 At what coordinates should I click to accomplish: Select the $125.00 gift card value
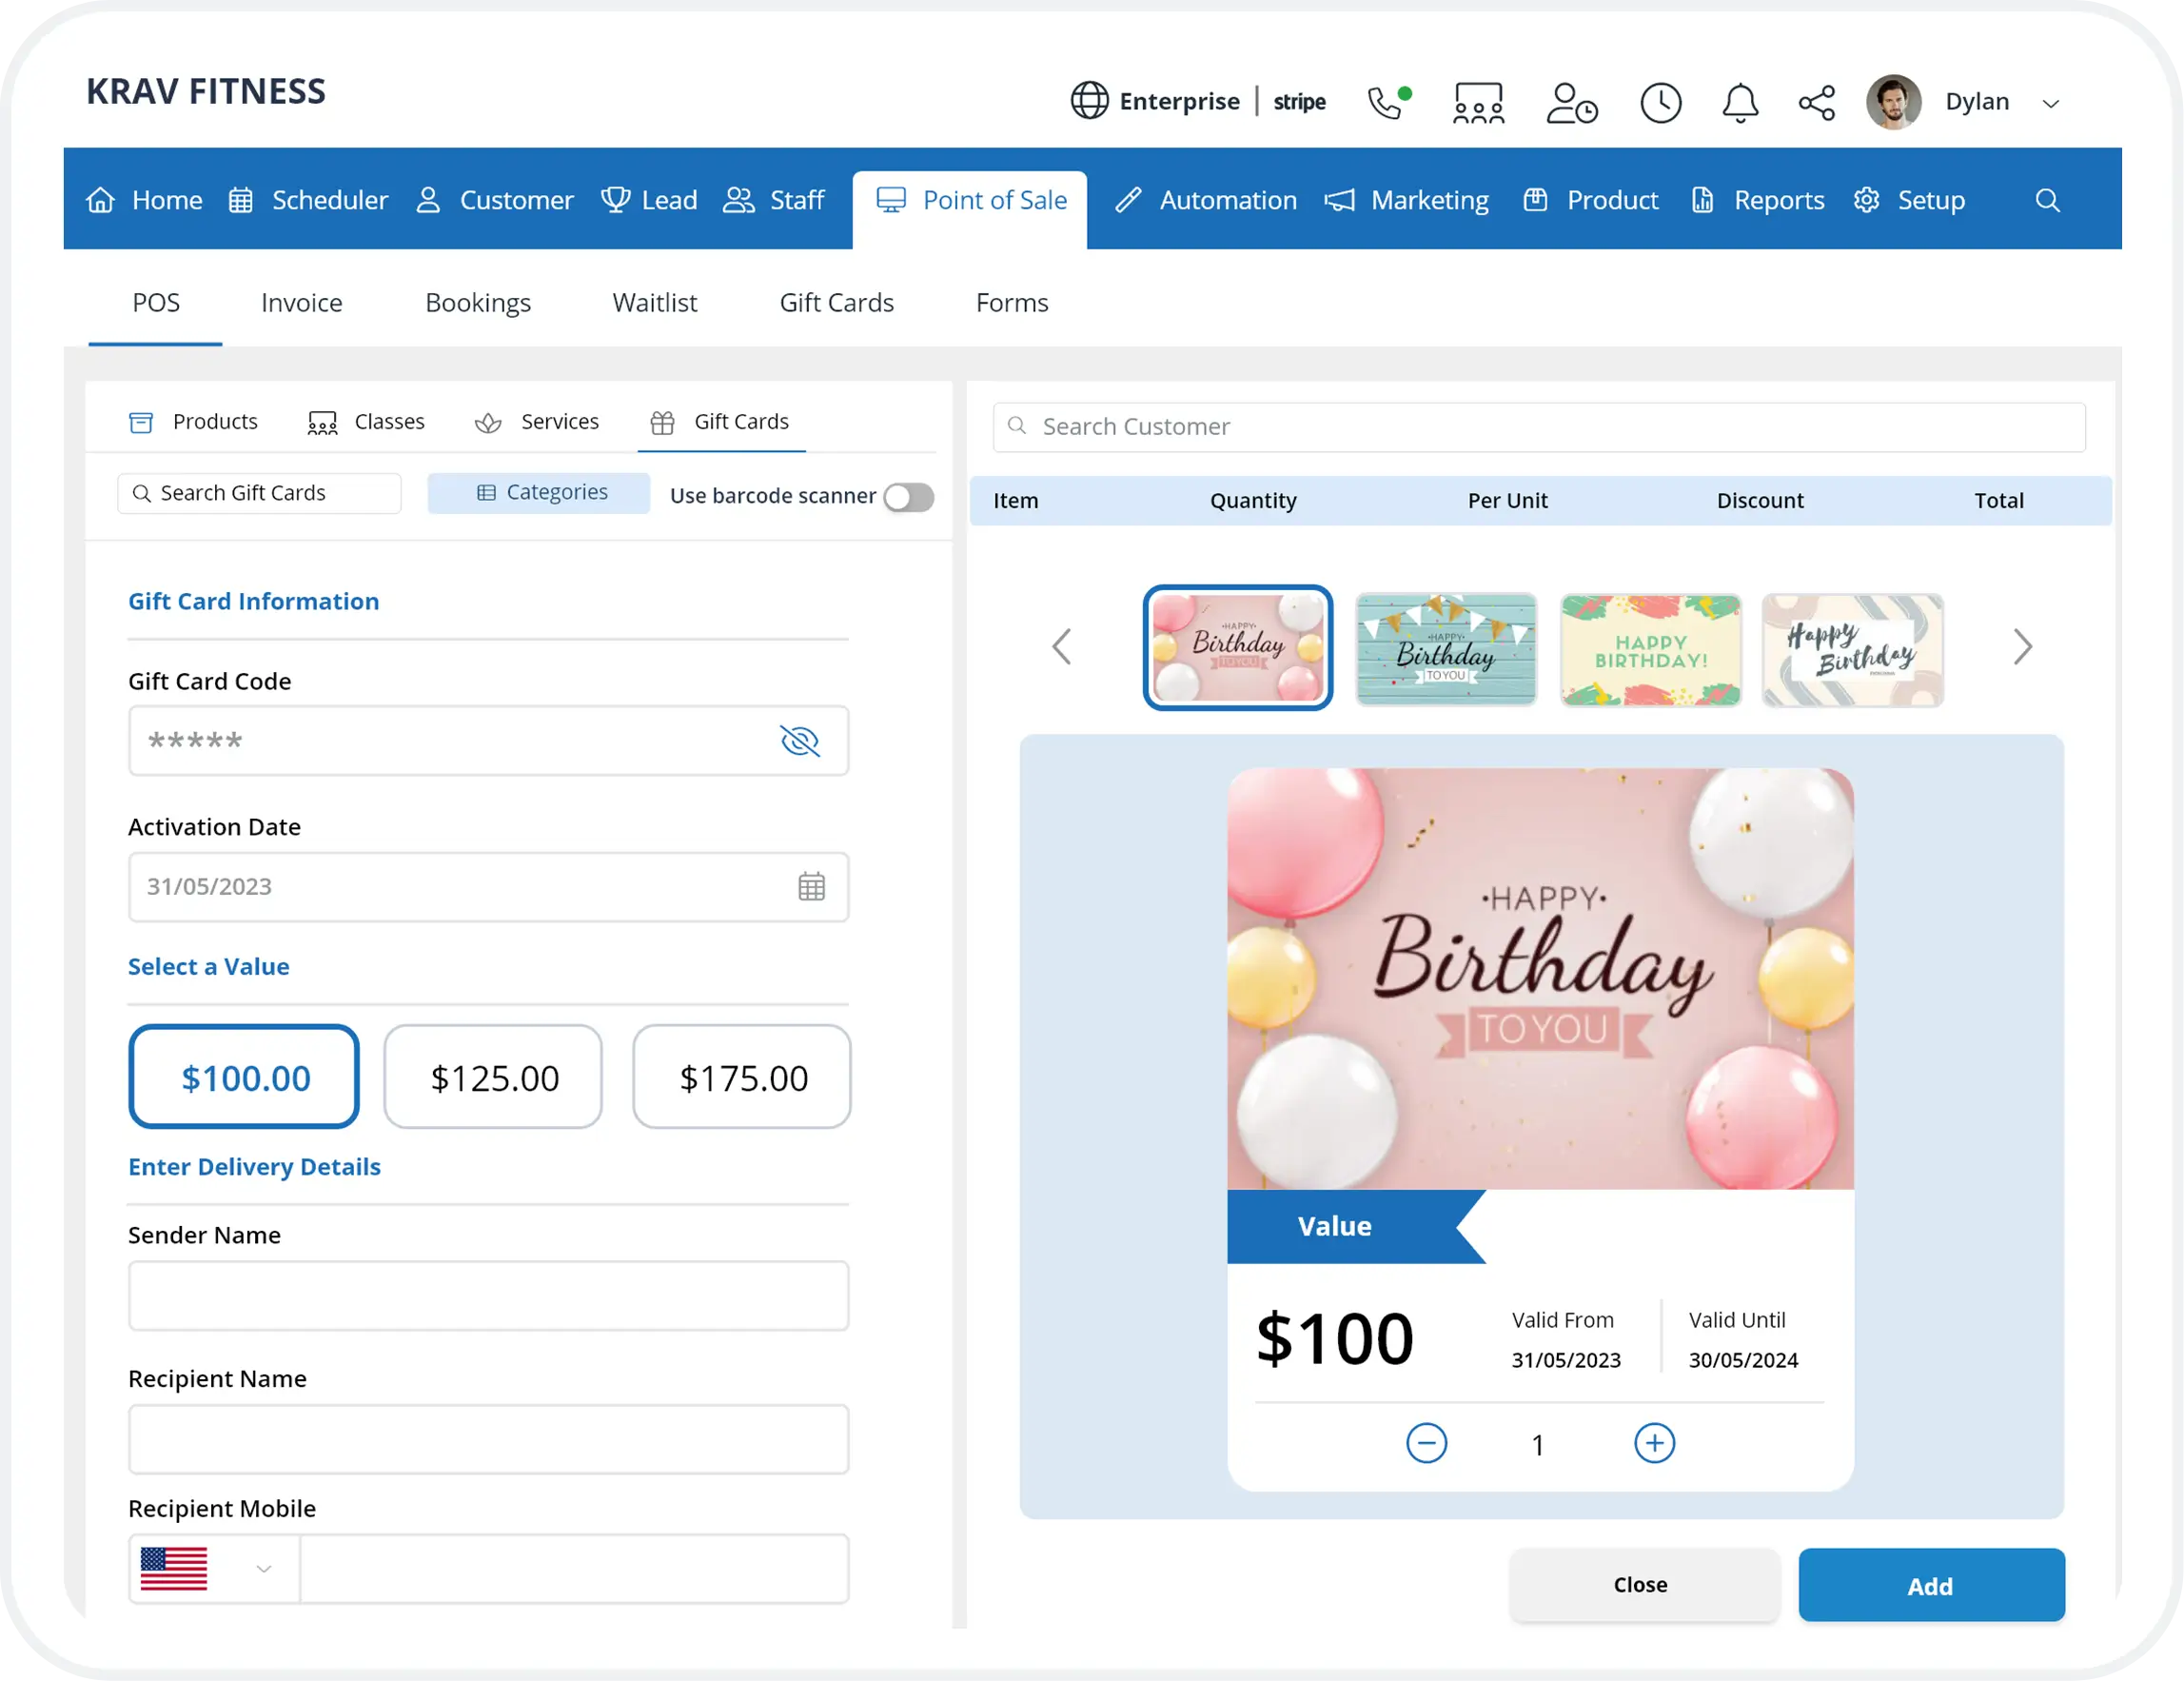493,1076
